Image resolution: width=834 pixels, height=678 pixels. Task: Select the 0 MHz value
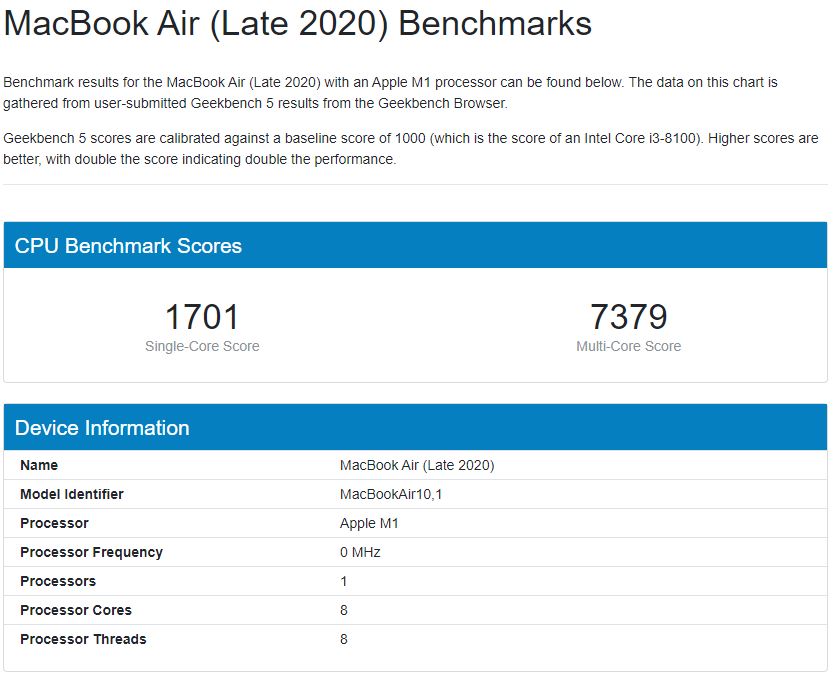pos(360,553)
